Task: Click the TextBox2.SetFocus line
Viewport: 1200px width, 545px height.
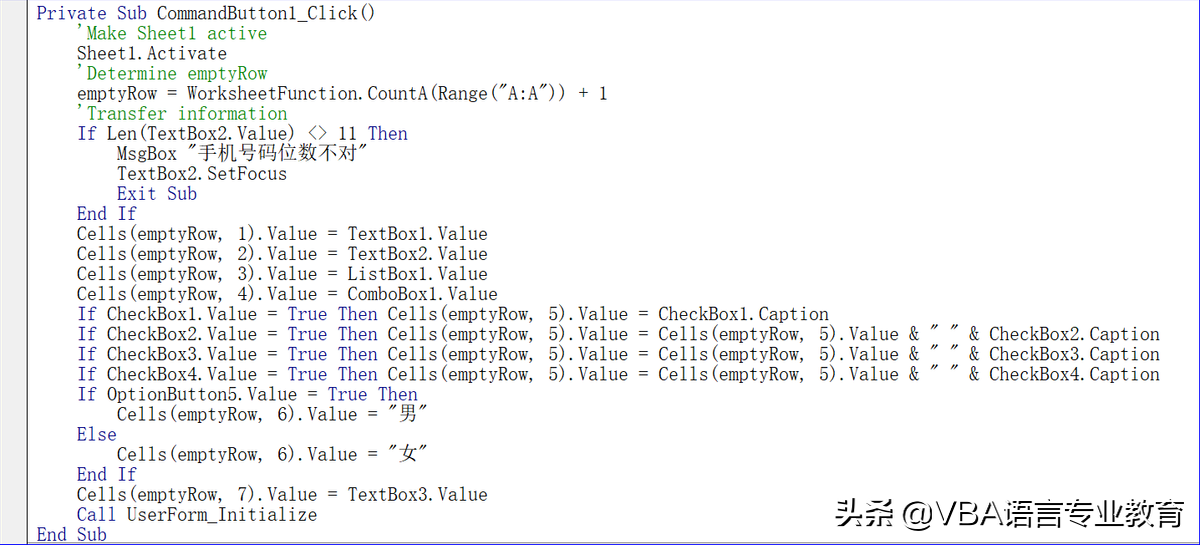Action: coord(202,173)
